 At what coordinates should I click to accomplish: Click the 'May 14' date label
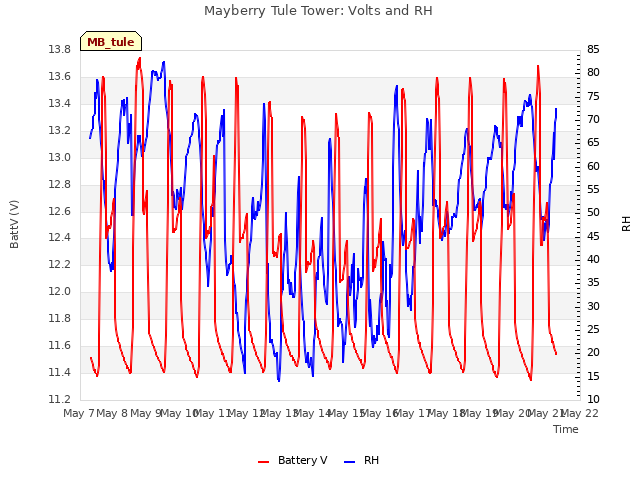(312, 413)
